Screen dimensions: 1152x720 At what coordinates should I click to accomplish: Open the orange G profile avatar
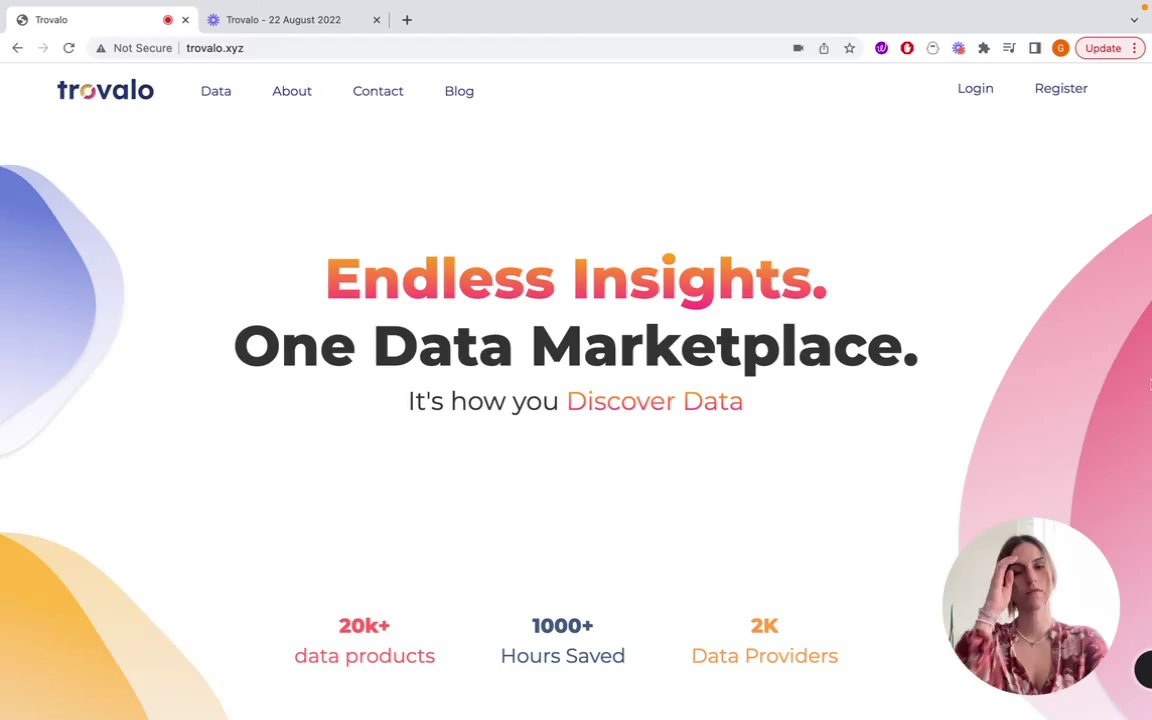(x=1060, y=48)
